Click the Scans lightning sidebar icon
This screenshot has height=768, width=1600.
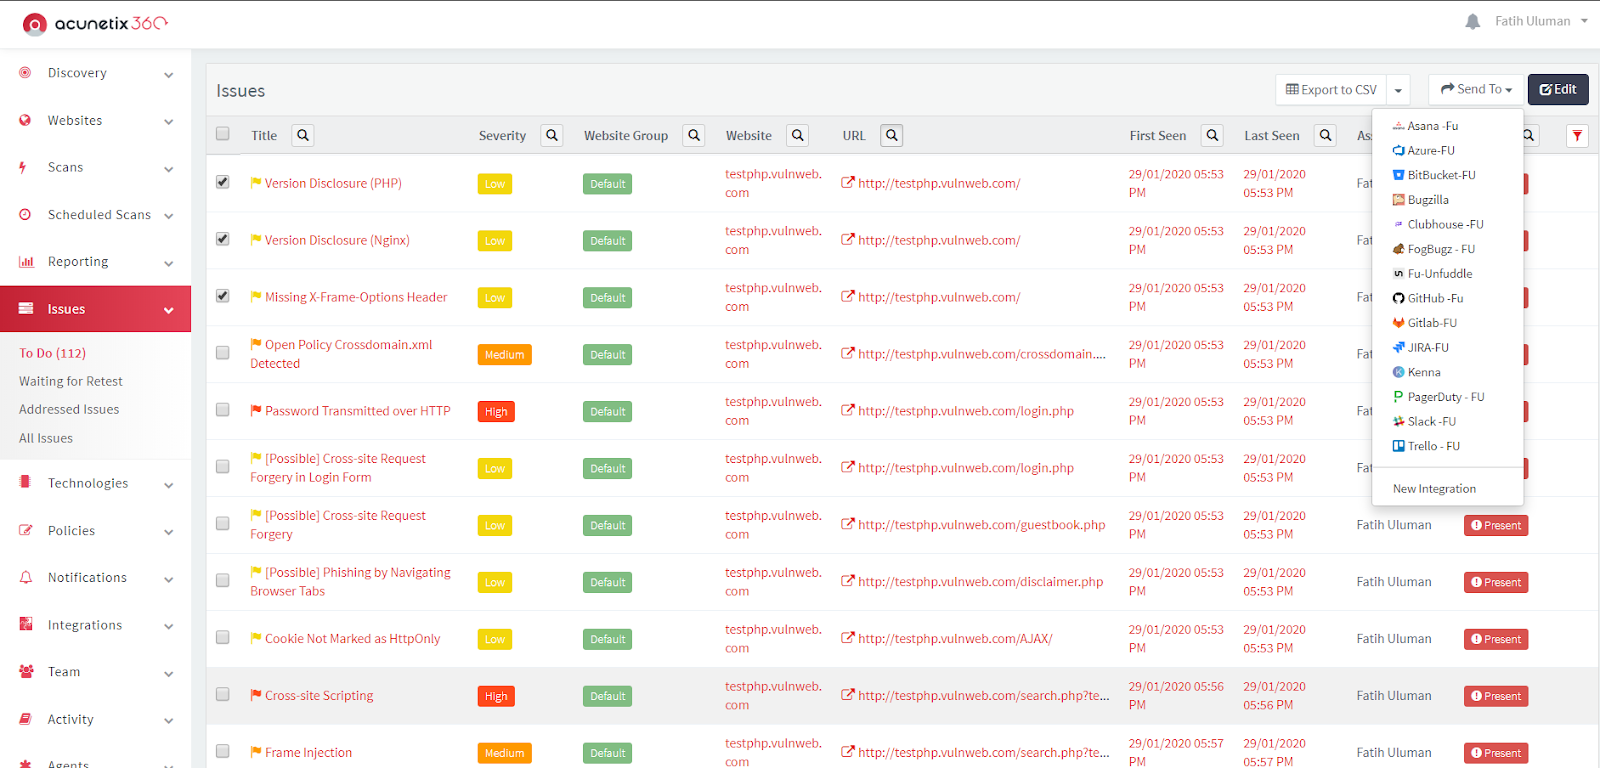click(23, 167)
